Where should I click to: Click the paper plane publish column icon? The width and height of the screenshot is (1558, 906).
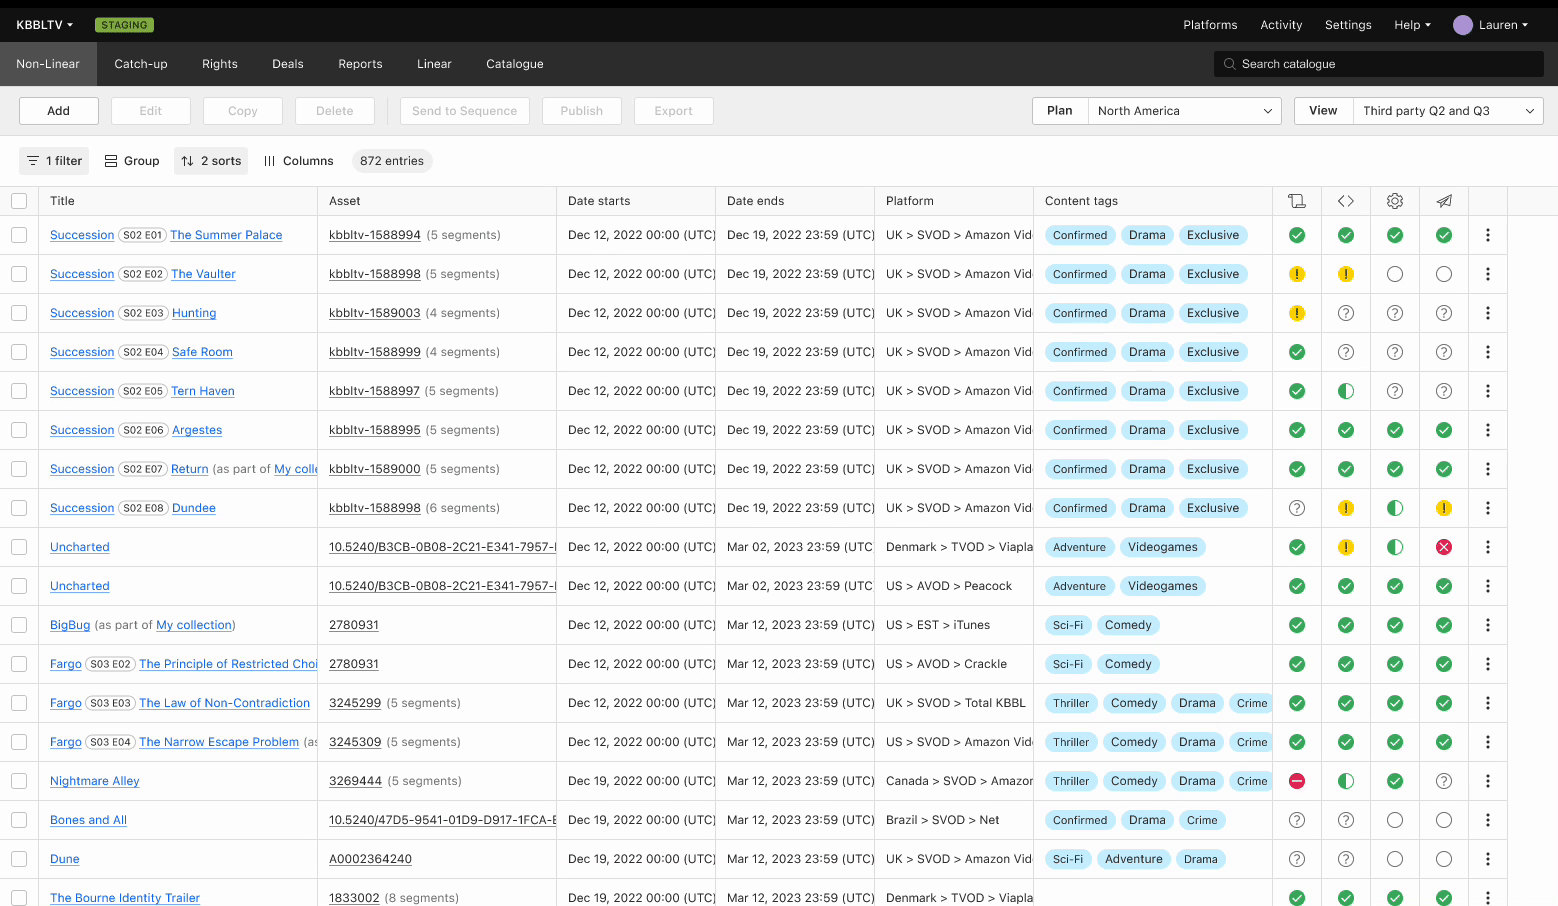point(1444,201)
